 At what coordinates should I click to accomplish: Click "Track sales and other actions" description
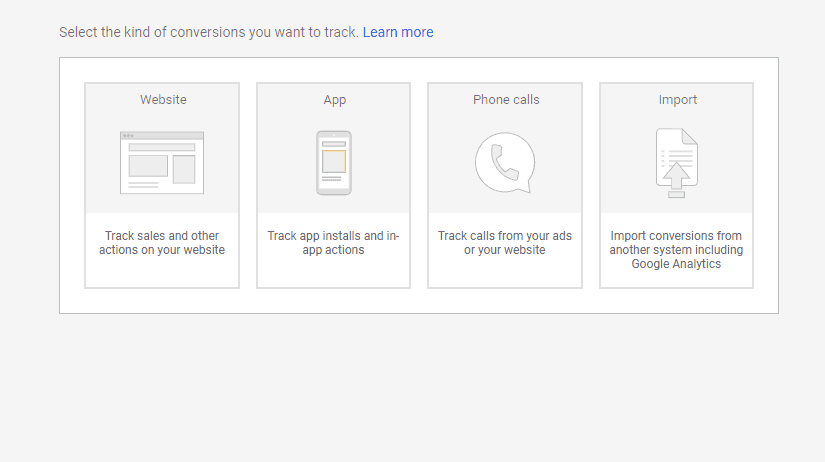coord(162,243)
